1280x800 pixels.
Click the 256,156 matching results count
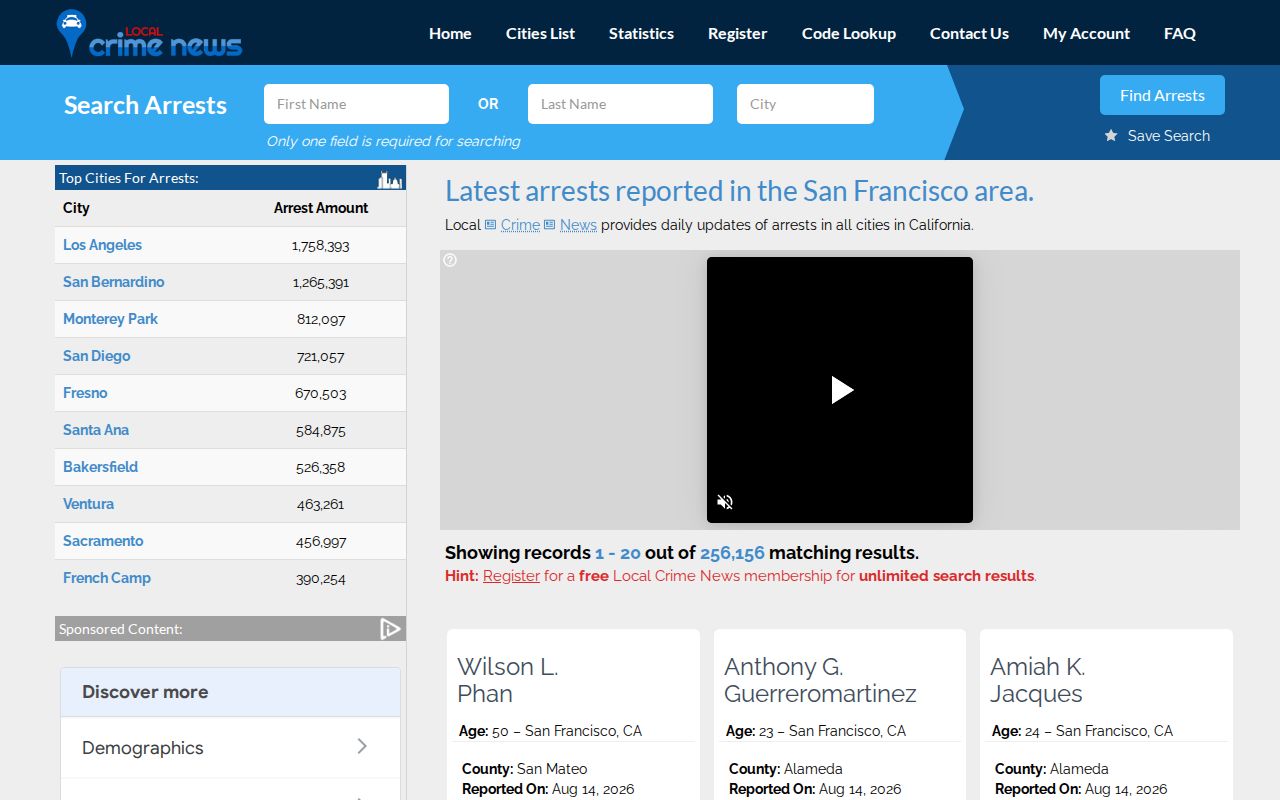point(732,553)
